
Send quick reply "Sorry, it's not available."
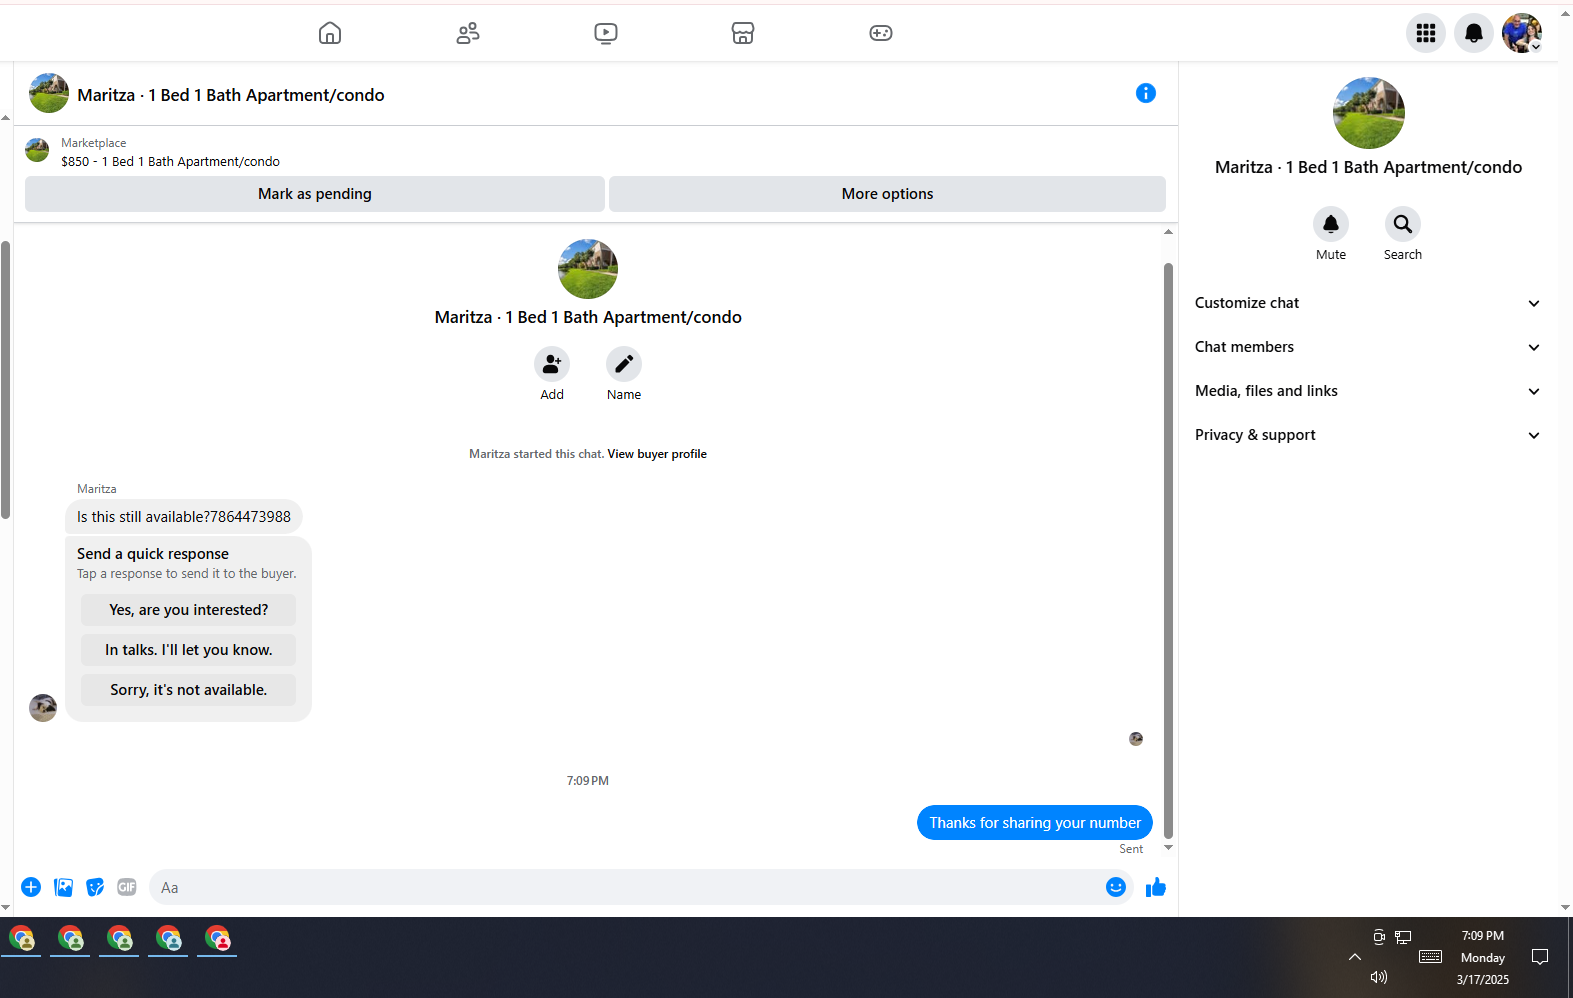tap(189, 690)
